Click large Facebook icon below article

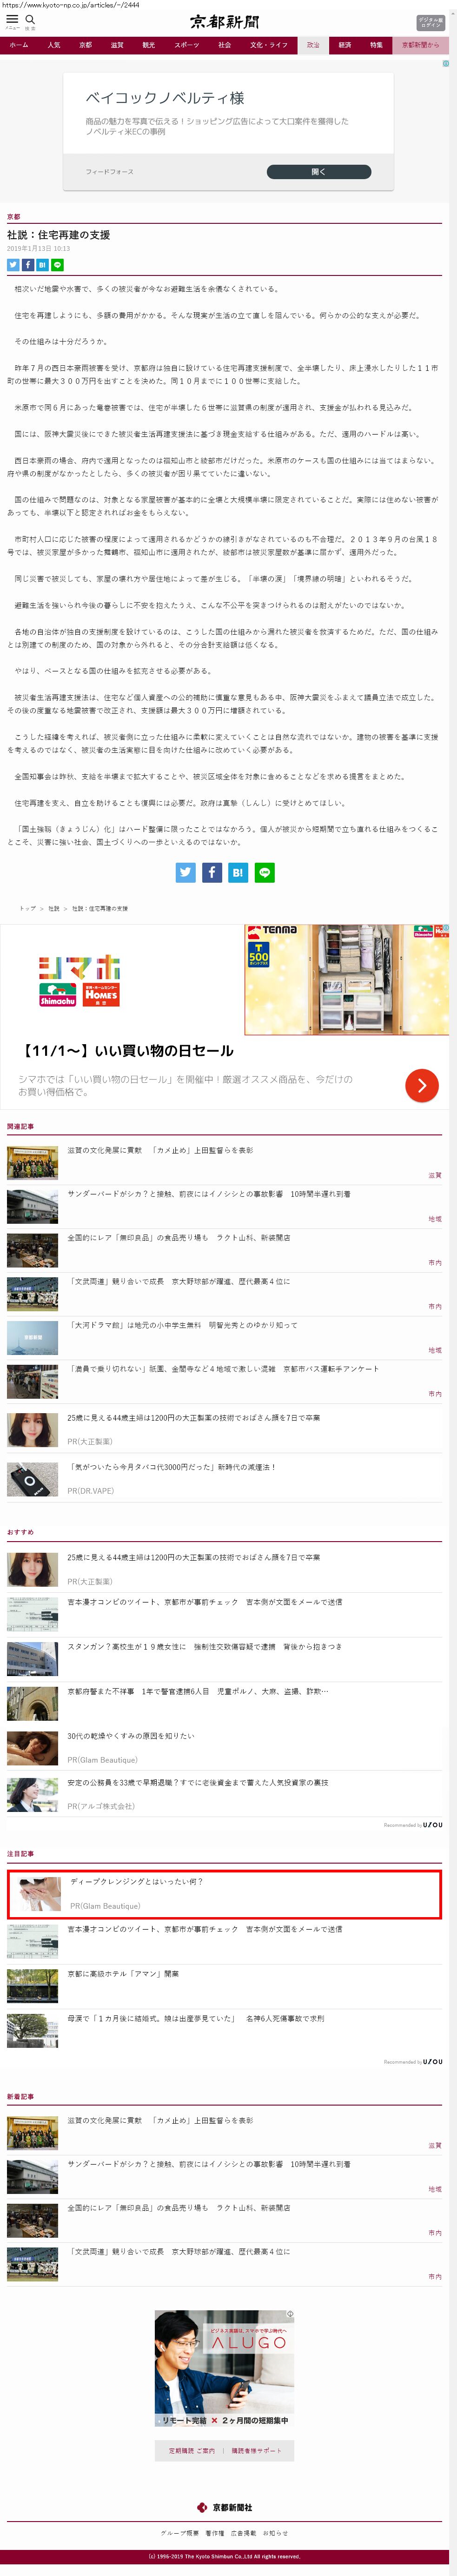[x=212, y=872]
